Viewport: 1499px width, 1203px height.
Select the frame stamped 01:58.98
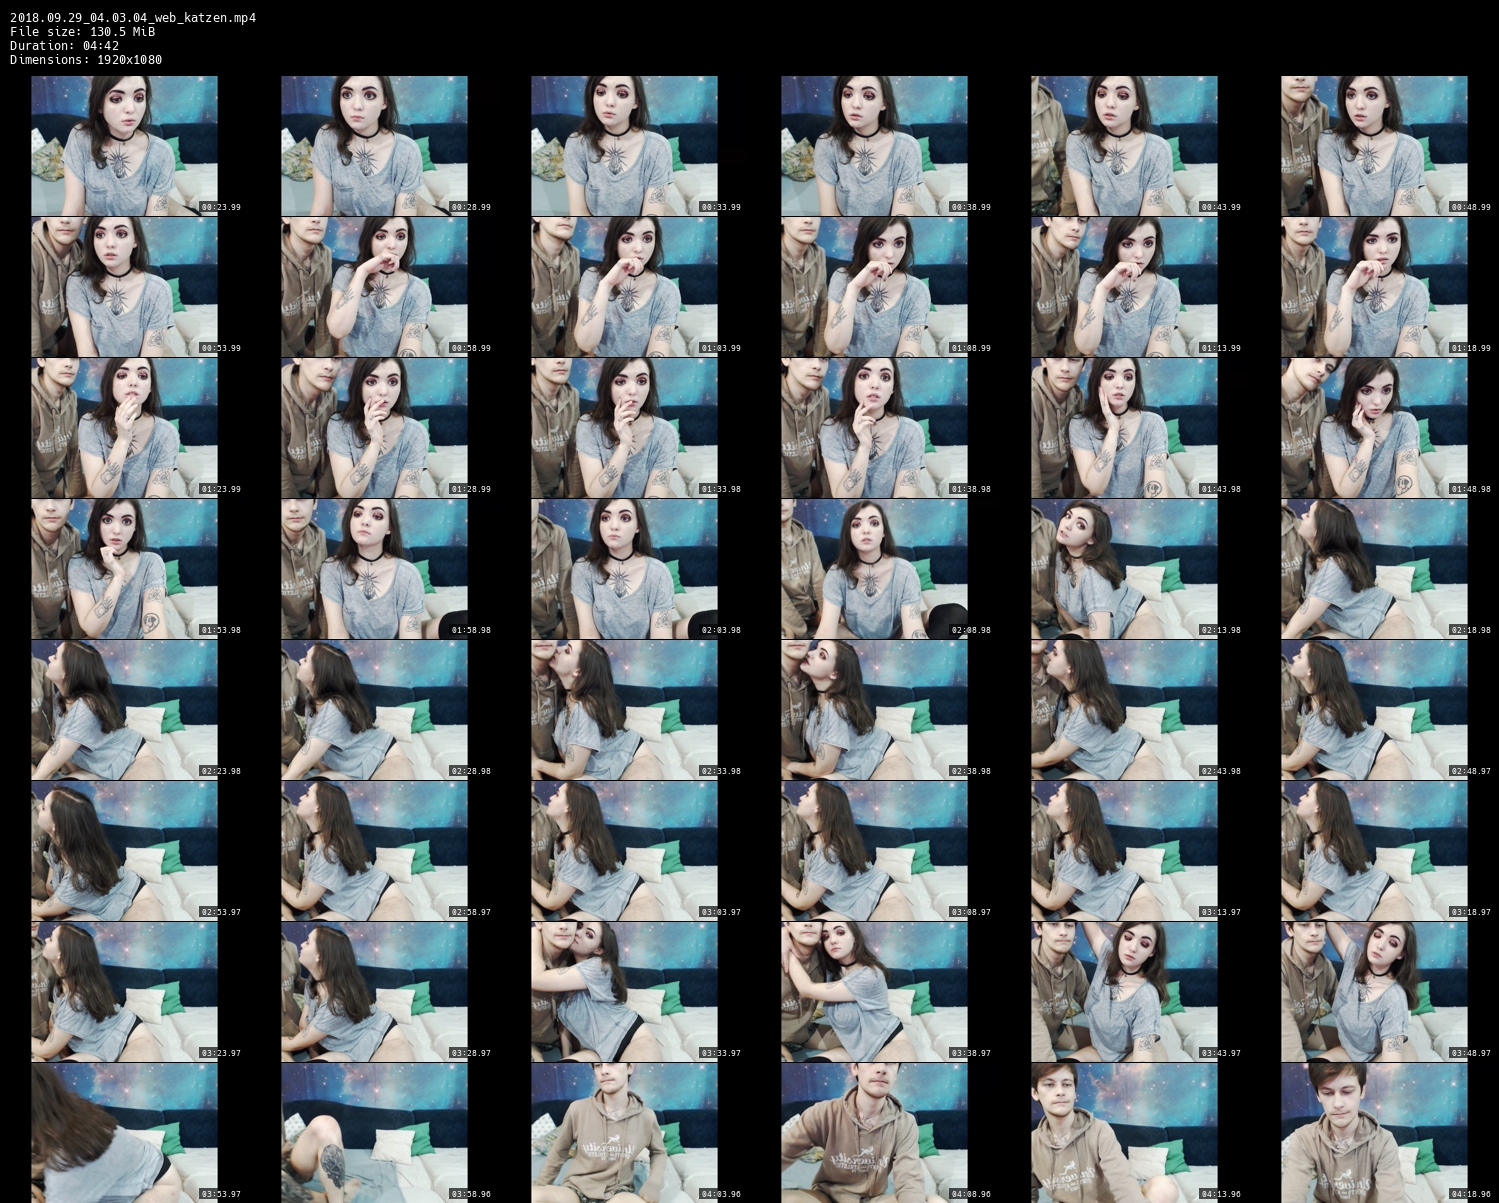click(375, 569)
